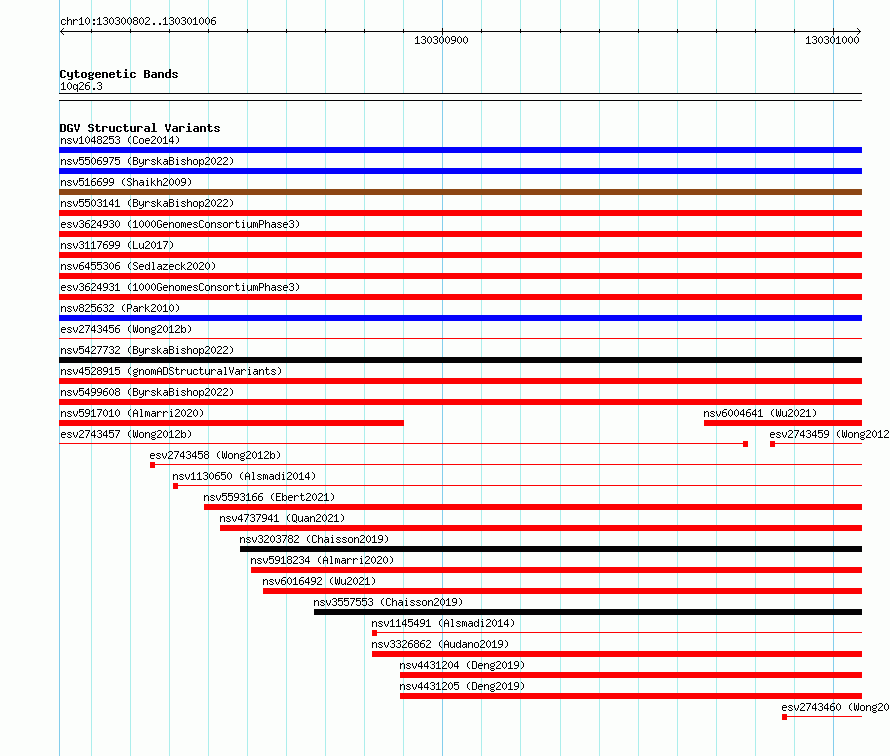
Task: Open nsv5499608 (ByrskaBishop2022) label
Action: [147, 392]
